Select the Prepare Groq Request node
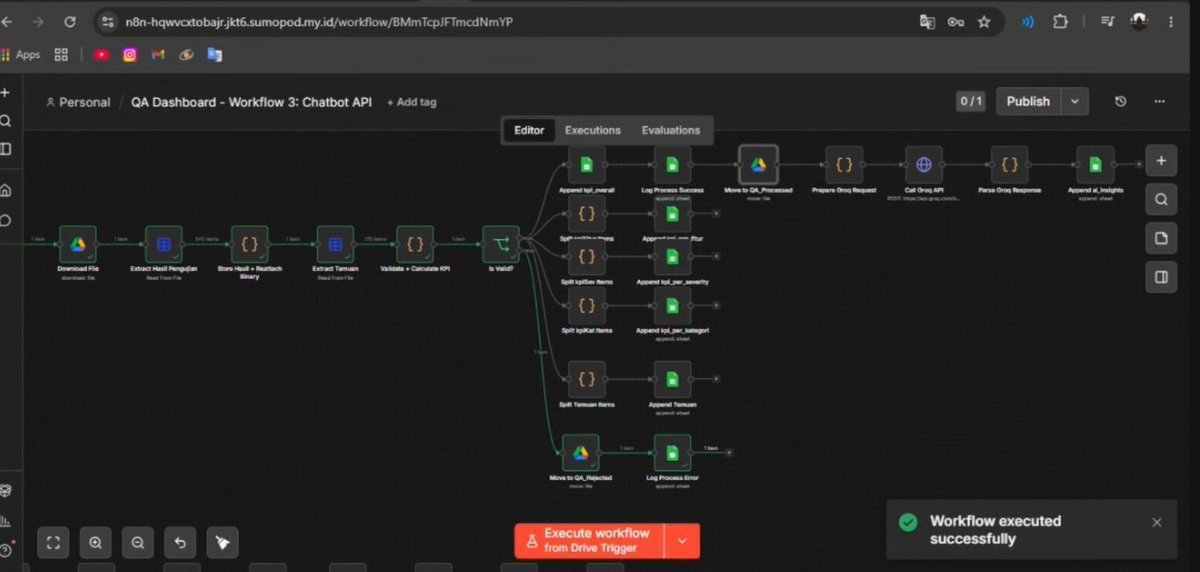Screen dimensions: 1200x572 (844, 164)
